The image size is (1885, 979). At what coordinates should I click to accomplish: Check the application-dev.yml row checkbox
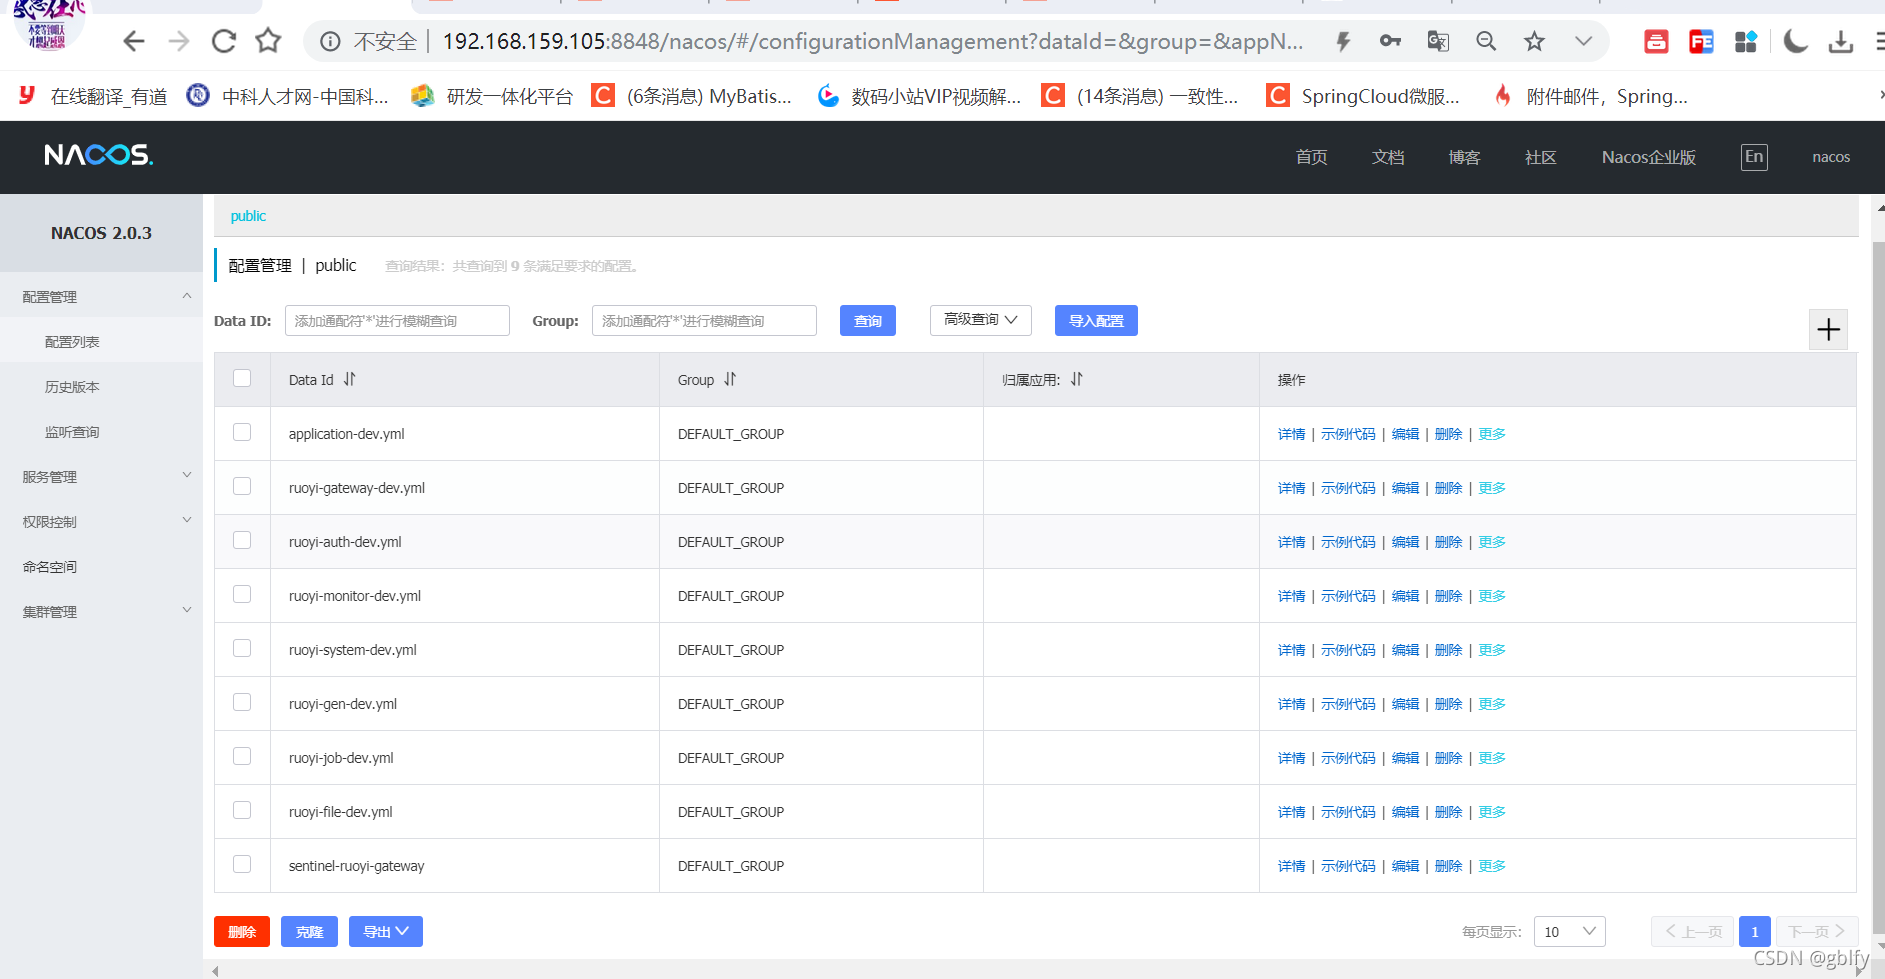(x=242, y=432)
